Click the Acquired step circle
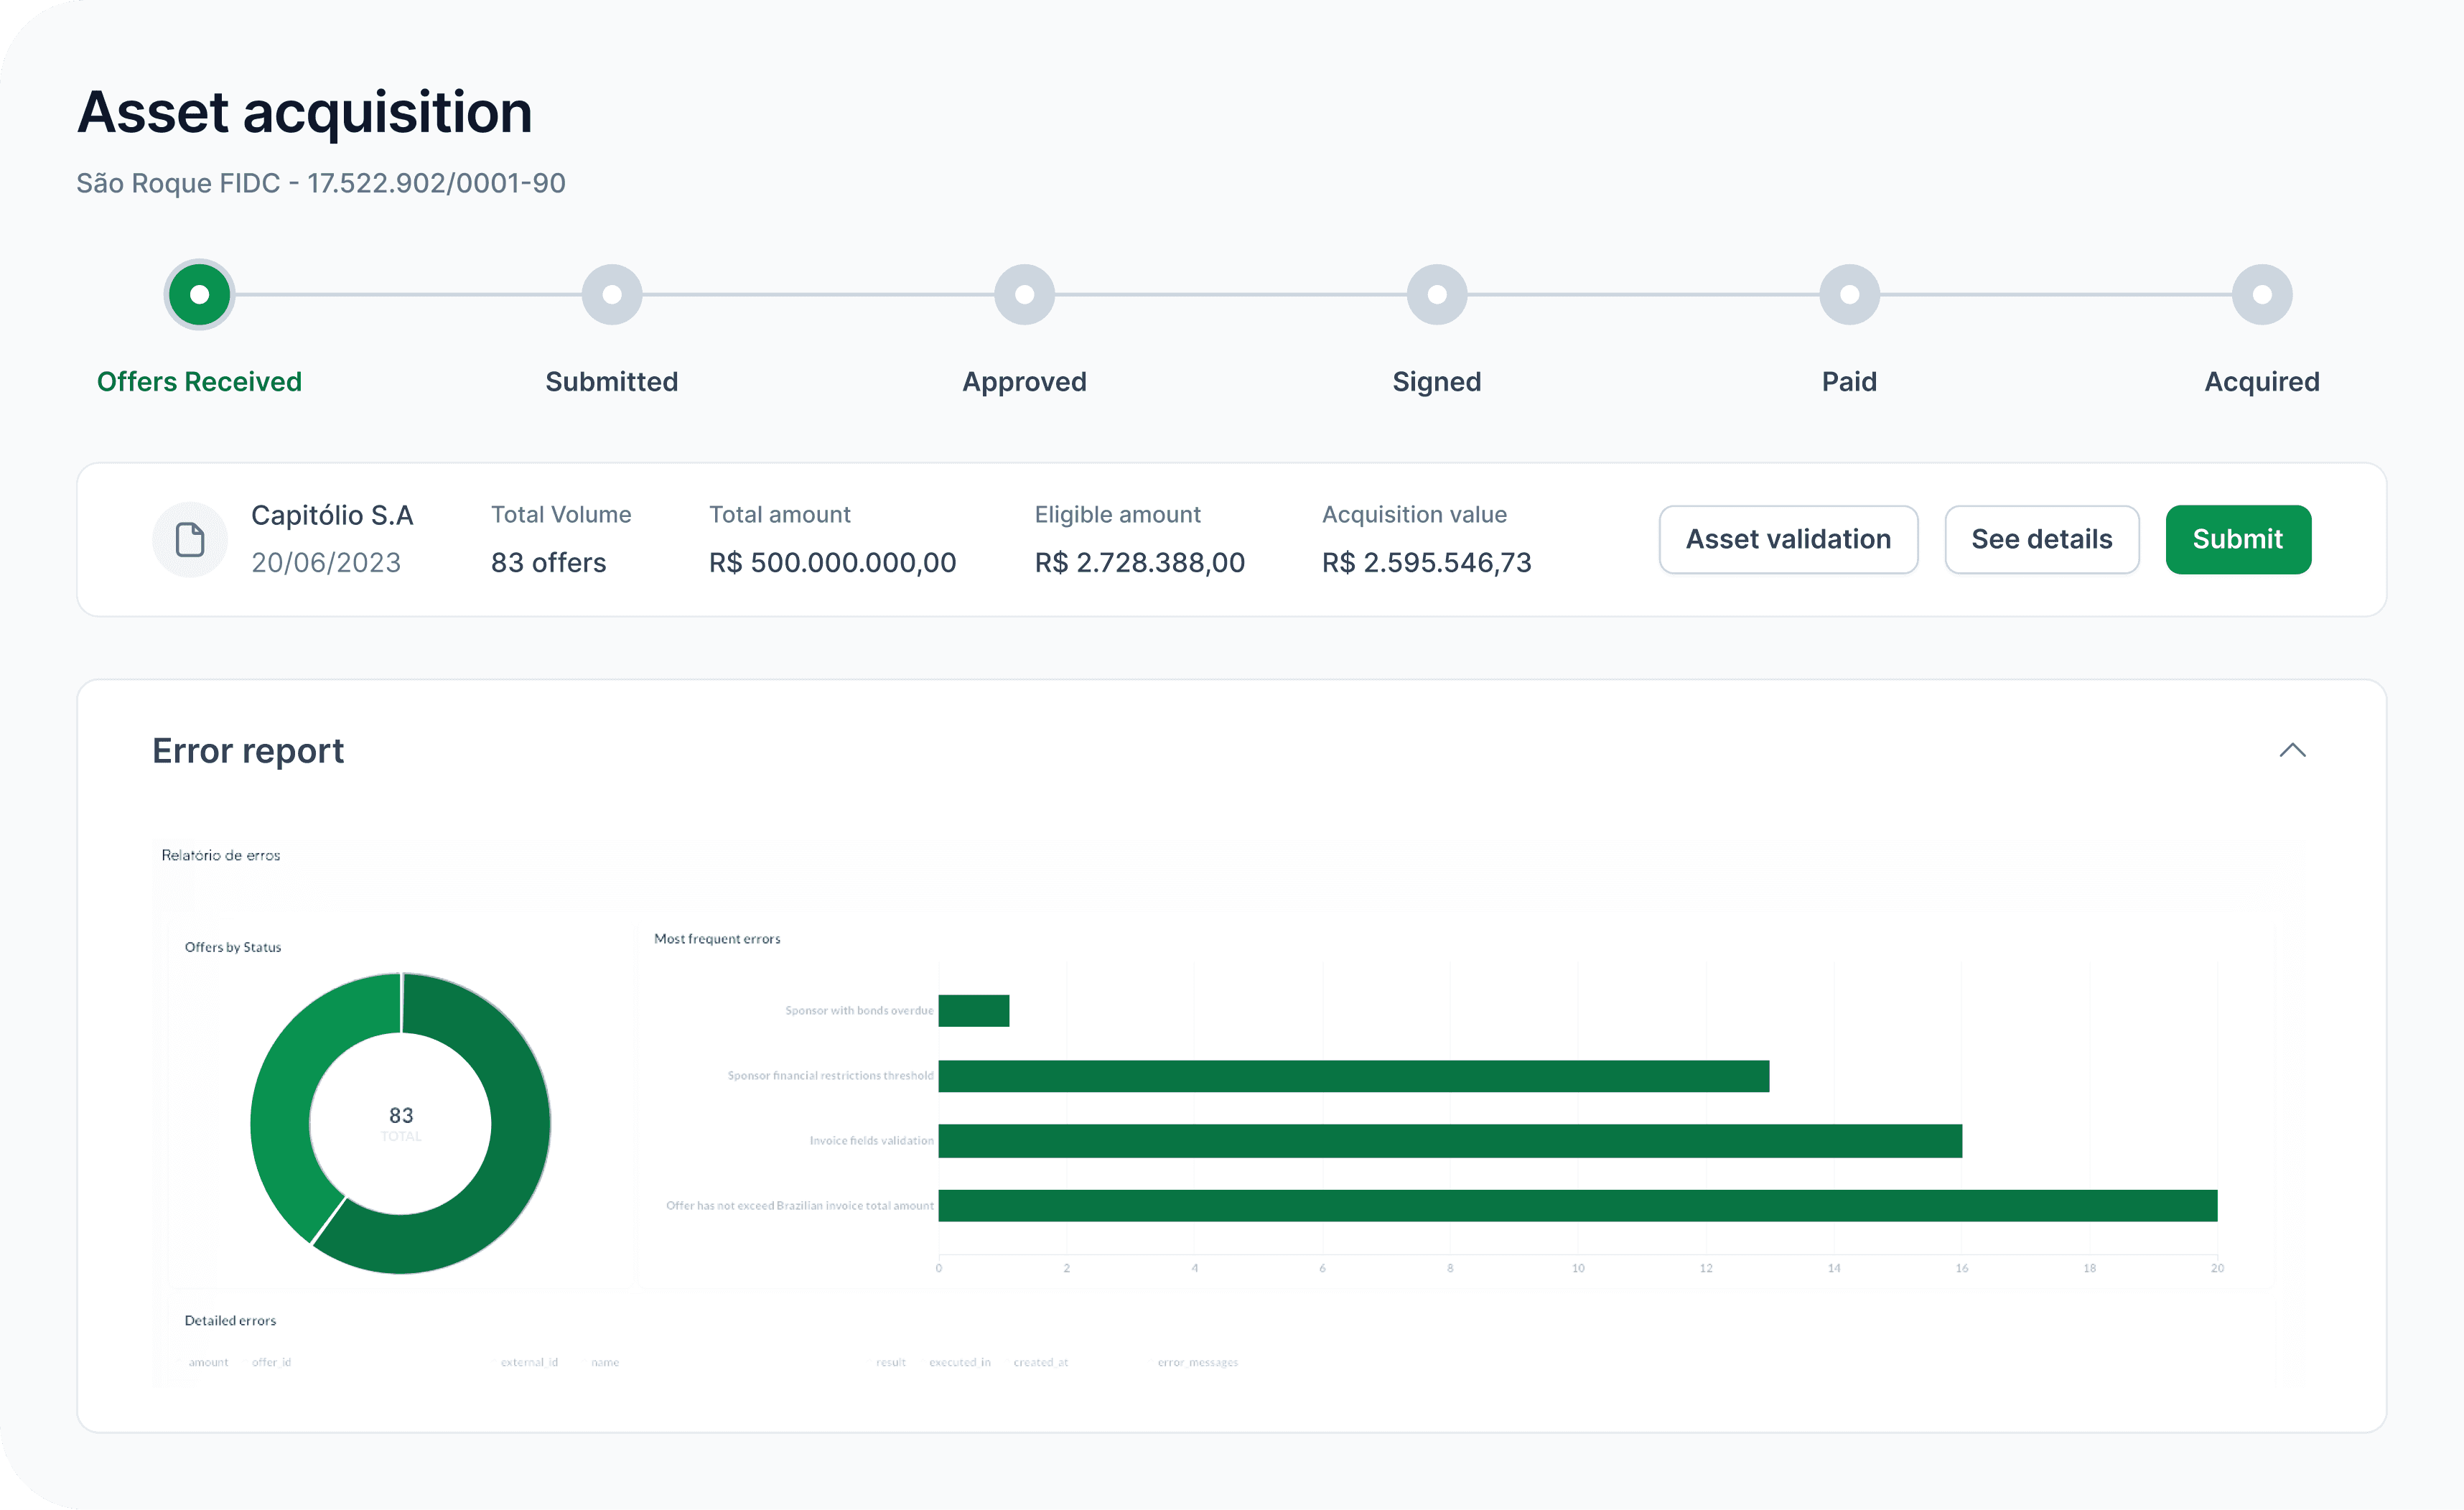Image resolution: width=2464 pixels, height=1510 pixels. 2262,295
